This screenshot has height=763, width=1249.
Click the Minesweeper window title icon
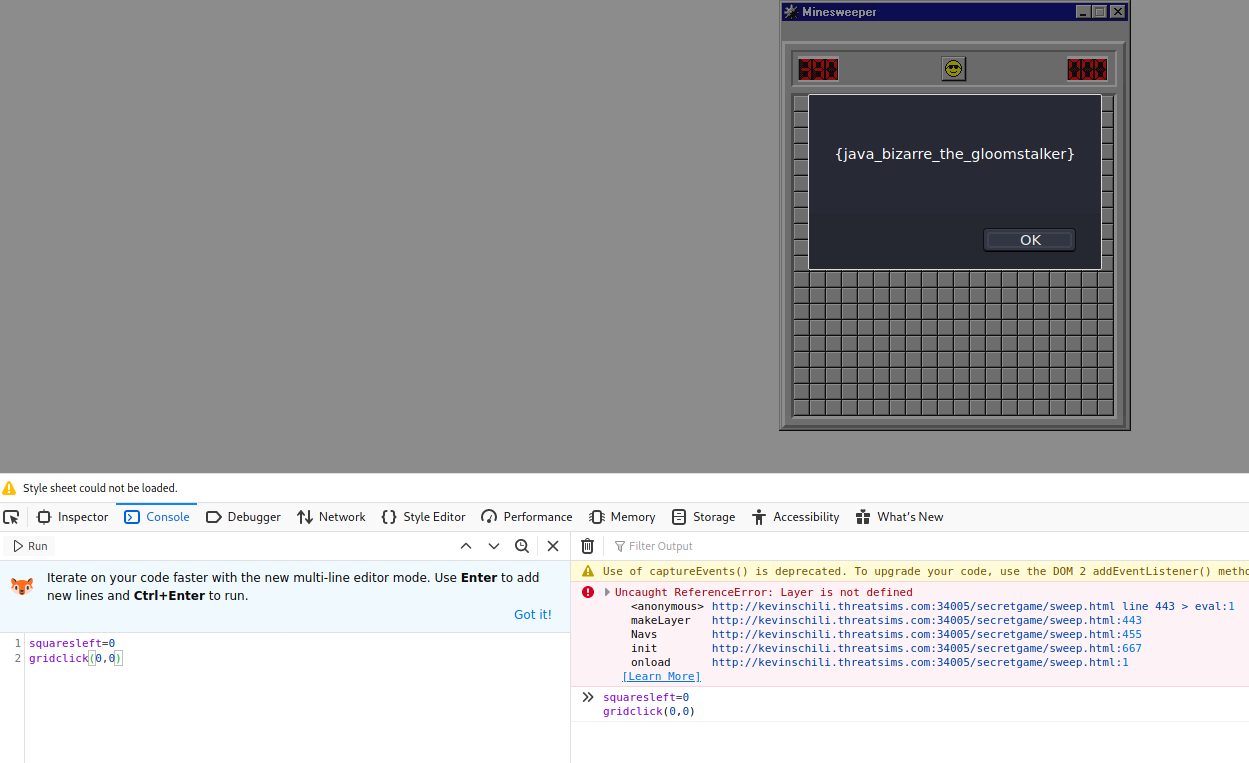(791, 12)
